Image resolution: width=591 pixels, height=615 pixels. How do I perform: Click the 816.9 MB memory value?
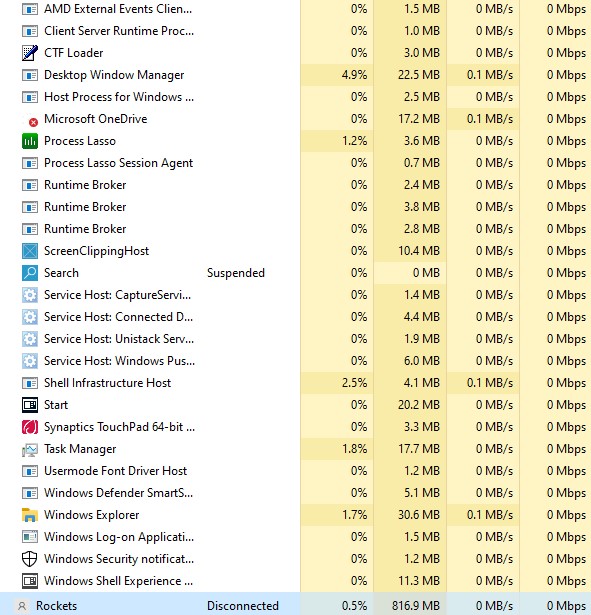(416, 606)
